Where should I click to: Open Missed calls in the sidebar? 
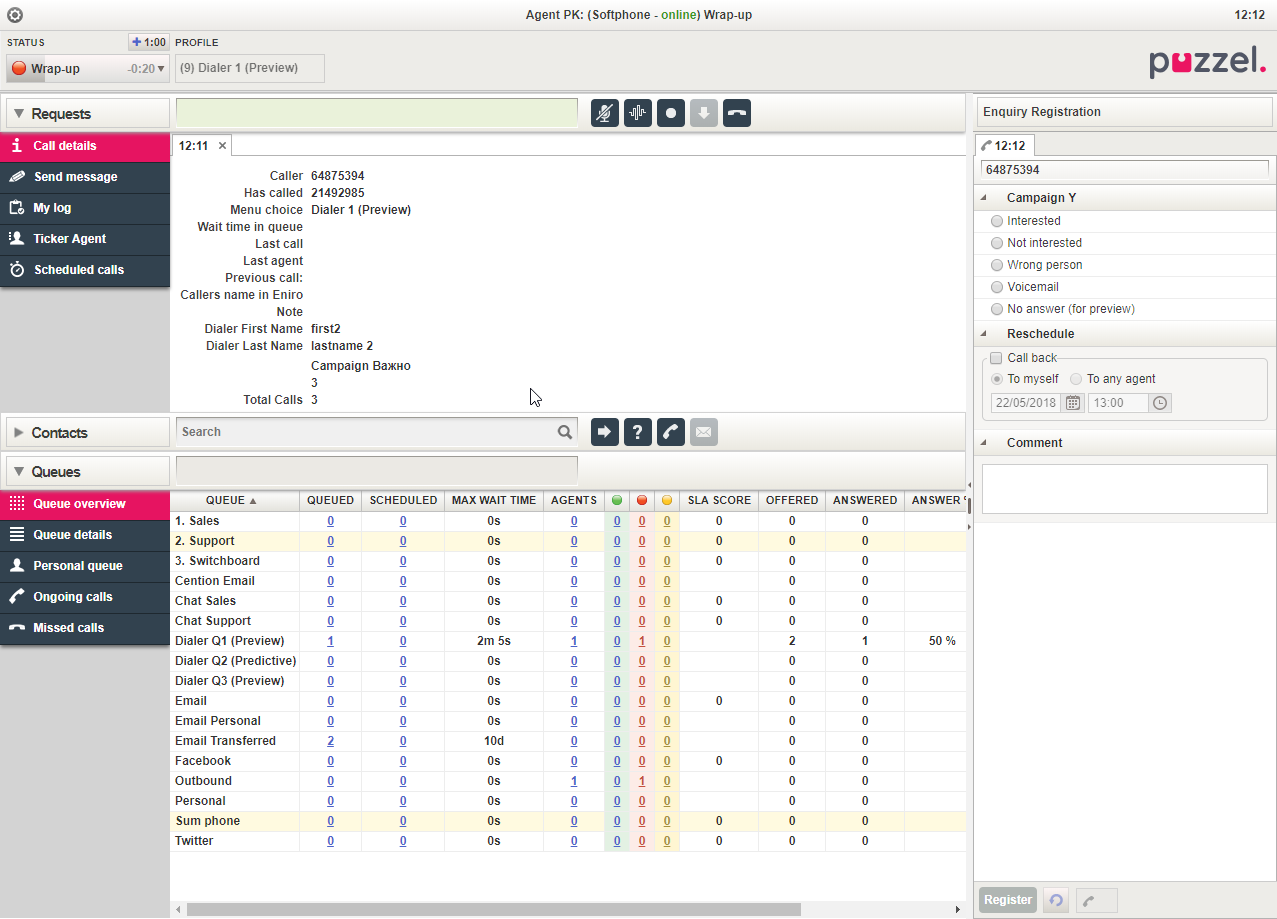click(x=68, y=628)
